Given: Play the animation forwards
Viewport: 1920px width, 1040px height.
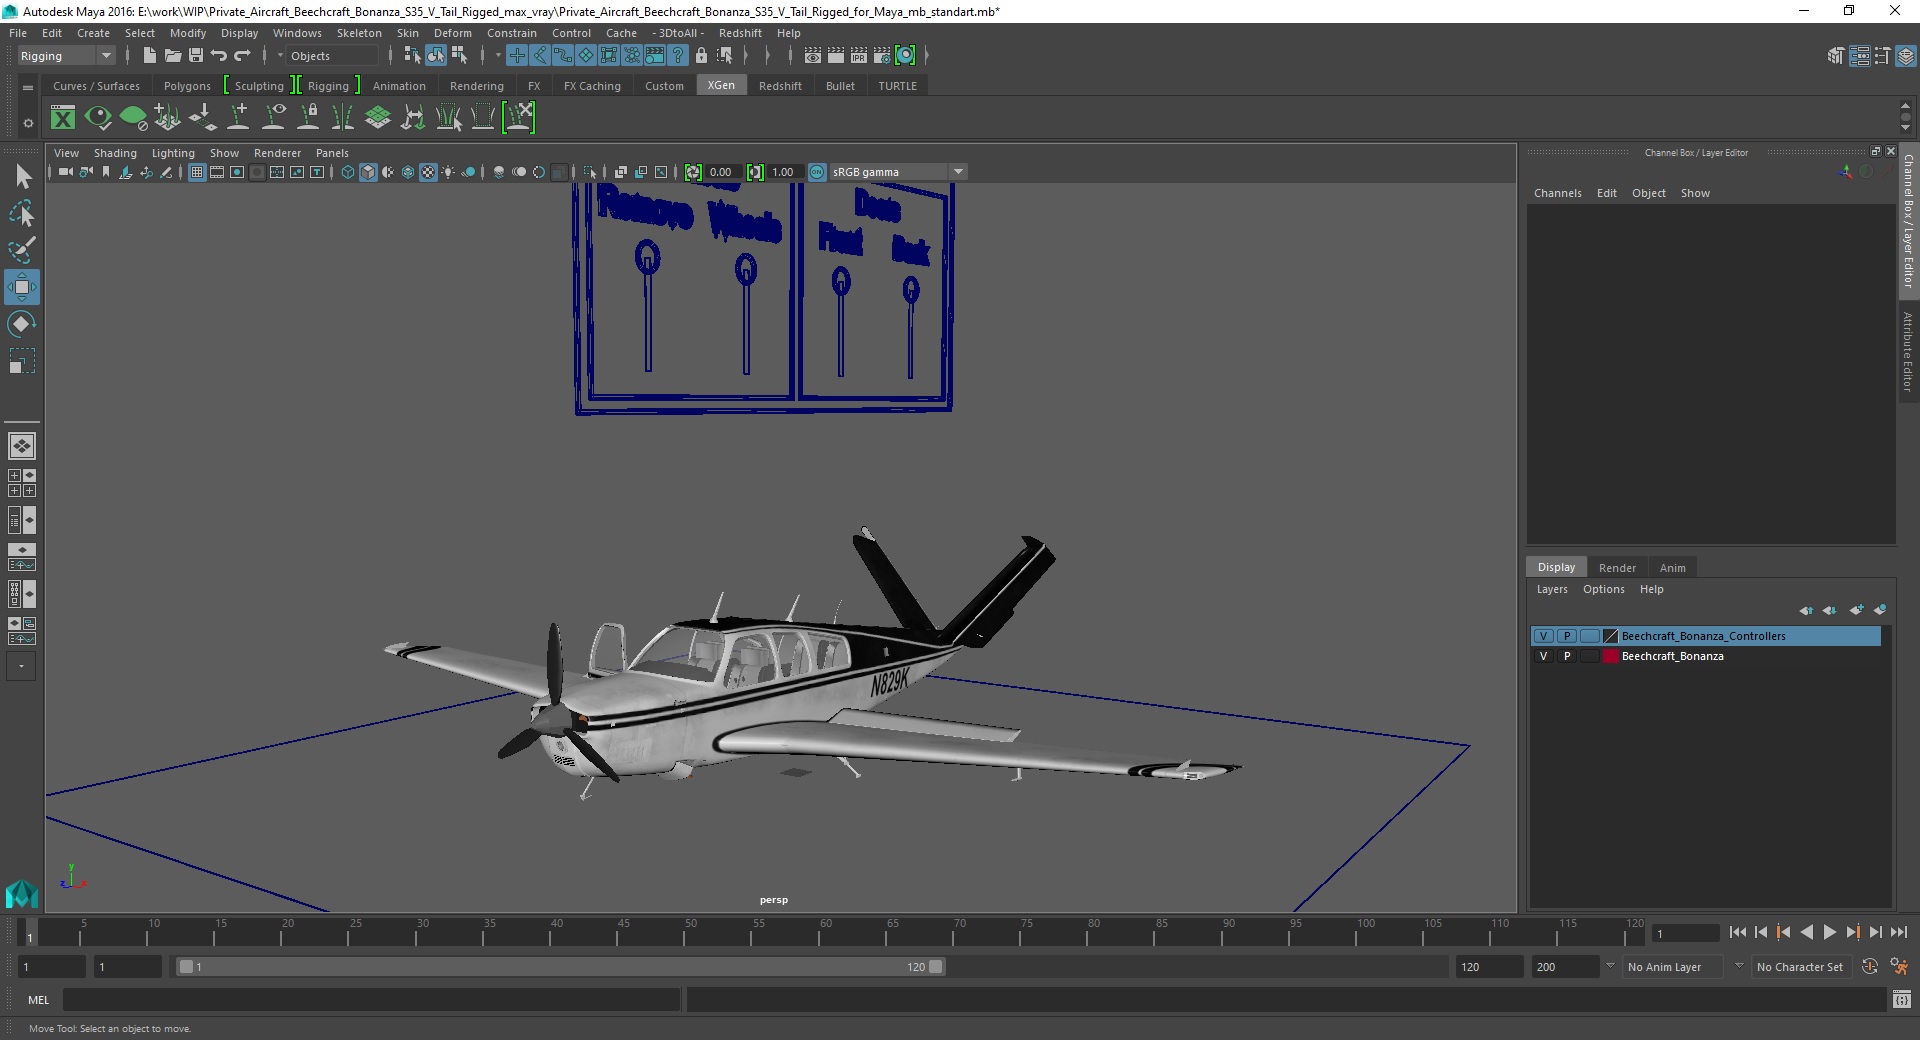Looking at the screenshot, I should pyautogui.click(x=1829, y=932).
